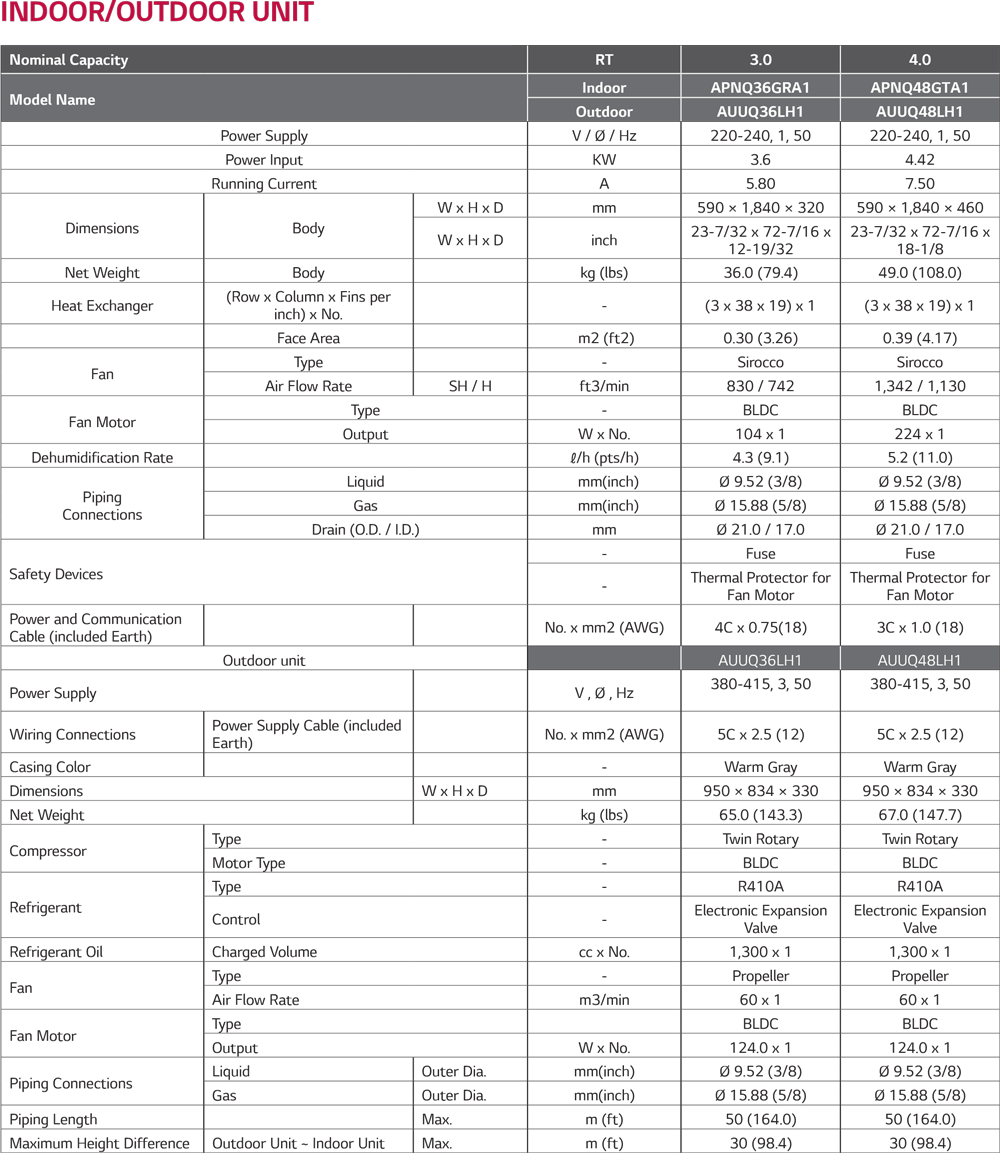Select the Casing Color label

49,767
